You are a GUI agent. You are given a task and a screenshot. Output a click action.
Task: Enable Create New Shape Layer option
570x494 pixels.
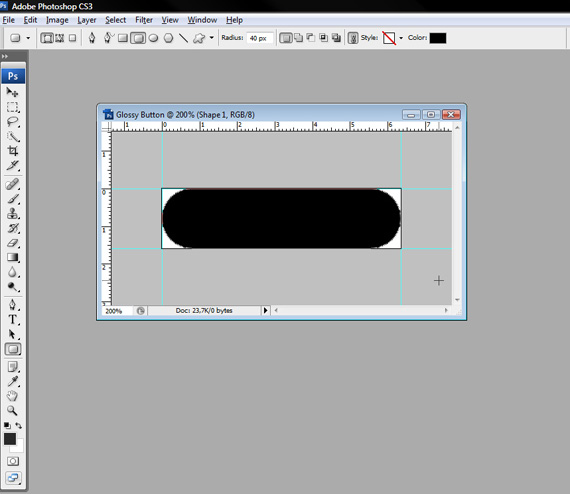tap(286, 38)
